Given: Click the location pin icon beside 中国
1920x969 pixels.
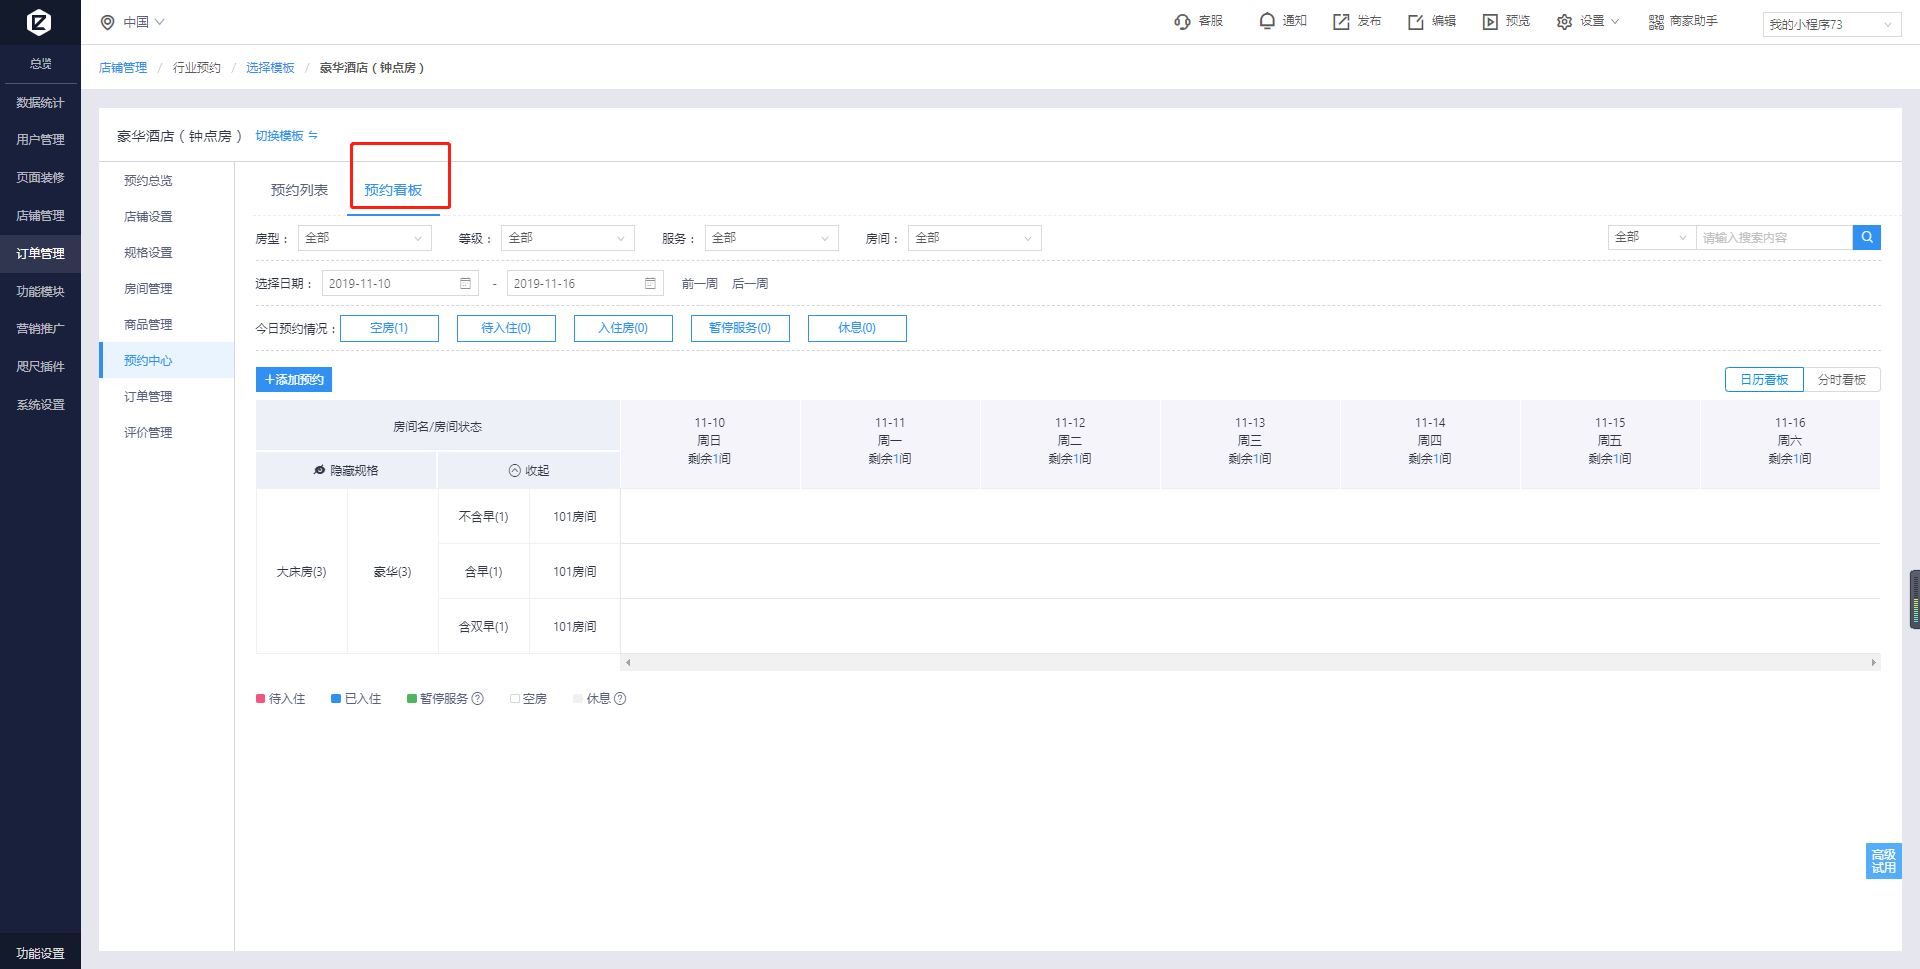Looking at the screenshot, I should [x=107, y=22].
